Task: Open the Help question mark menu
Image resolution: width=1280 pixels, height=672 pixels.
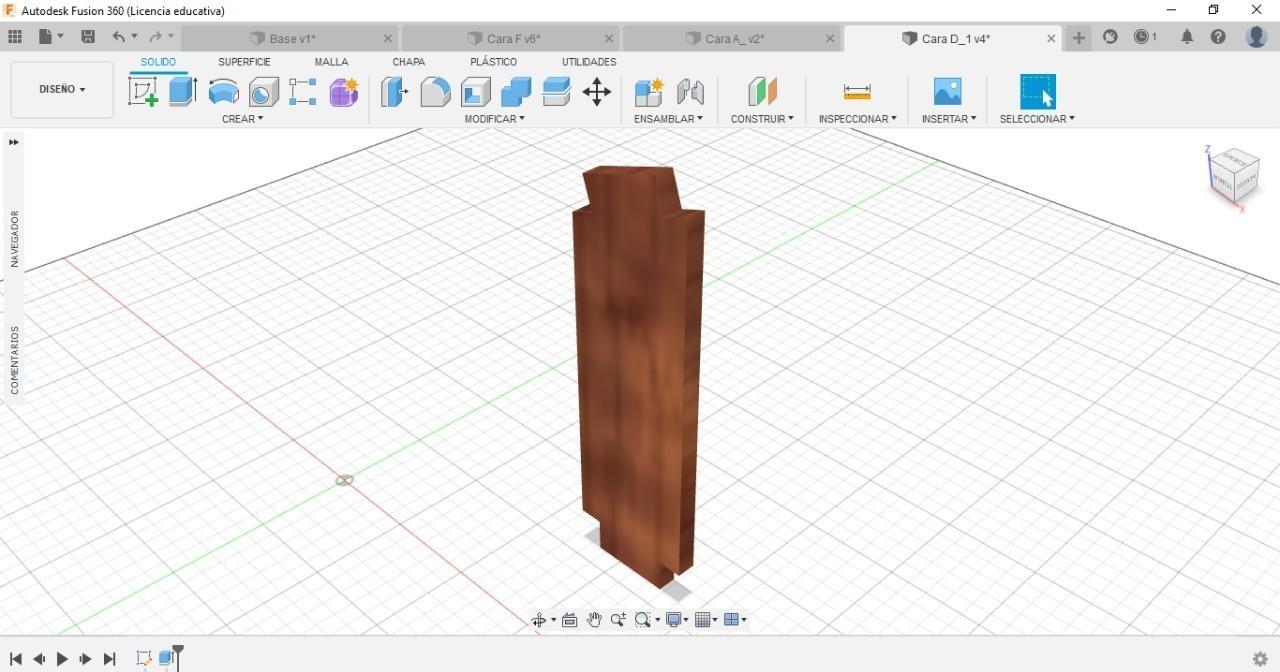Action: point(1218,37)
